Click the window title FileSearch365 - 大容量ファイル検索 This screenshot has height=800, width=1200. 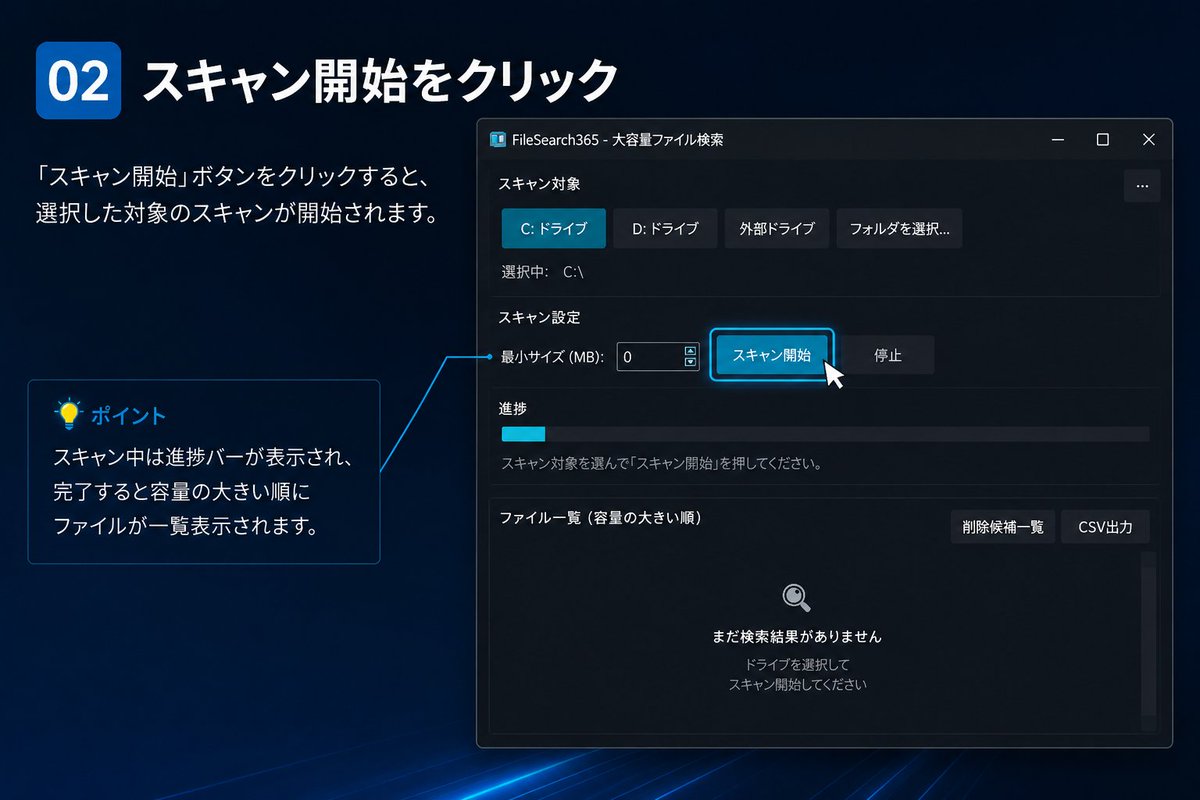point(617,140)
